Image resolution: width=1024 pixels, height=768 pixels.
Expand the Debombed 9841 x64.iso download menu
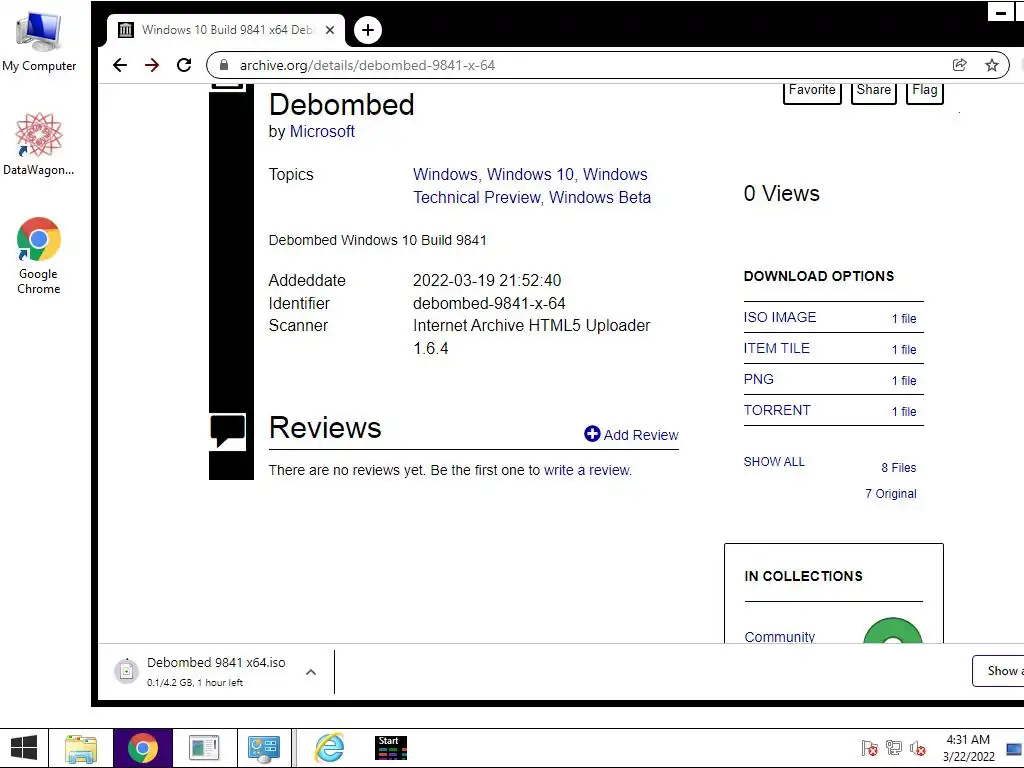point(311,672)
